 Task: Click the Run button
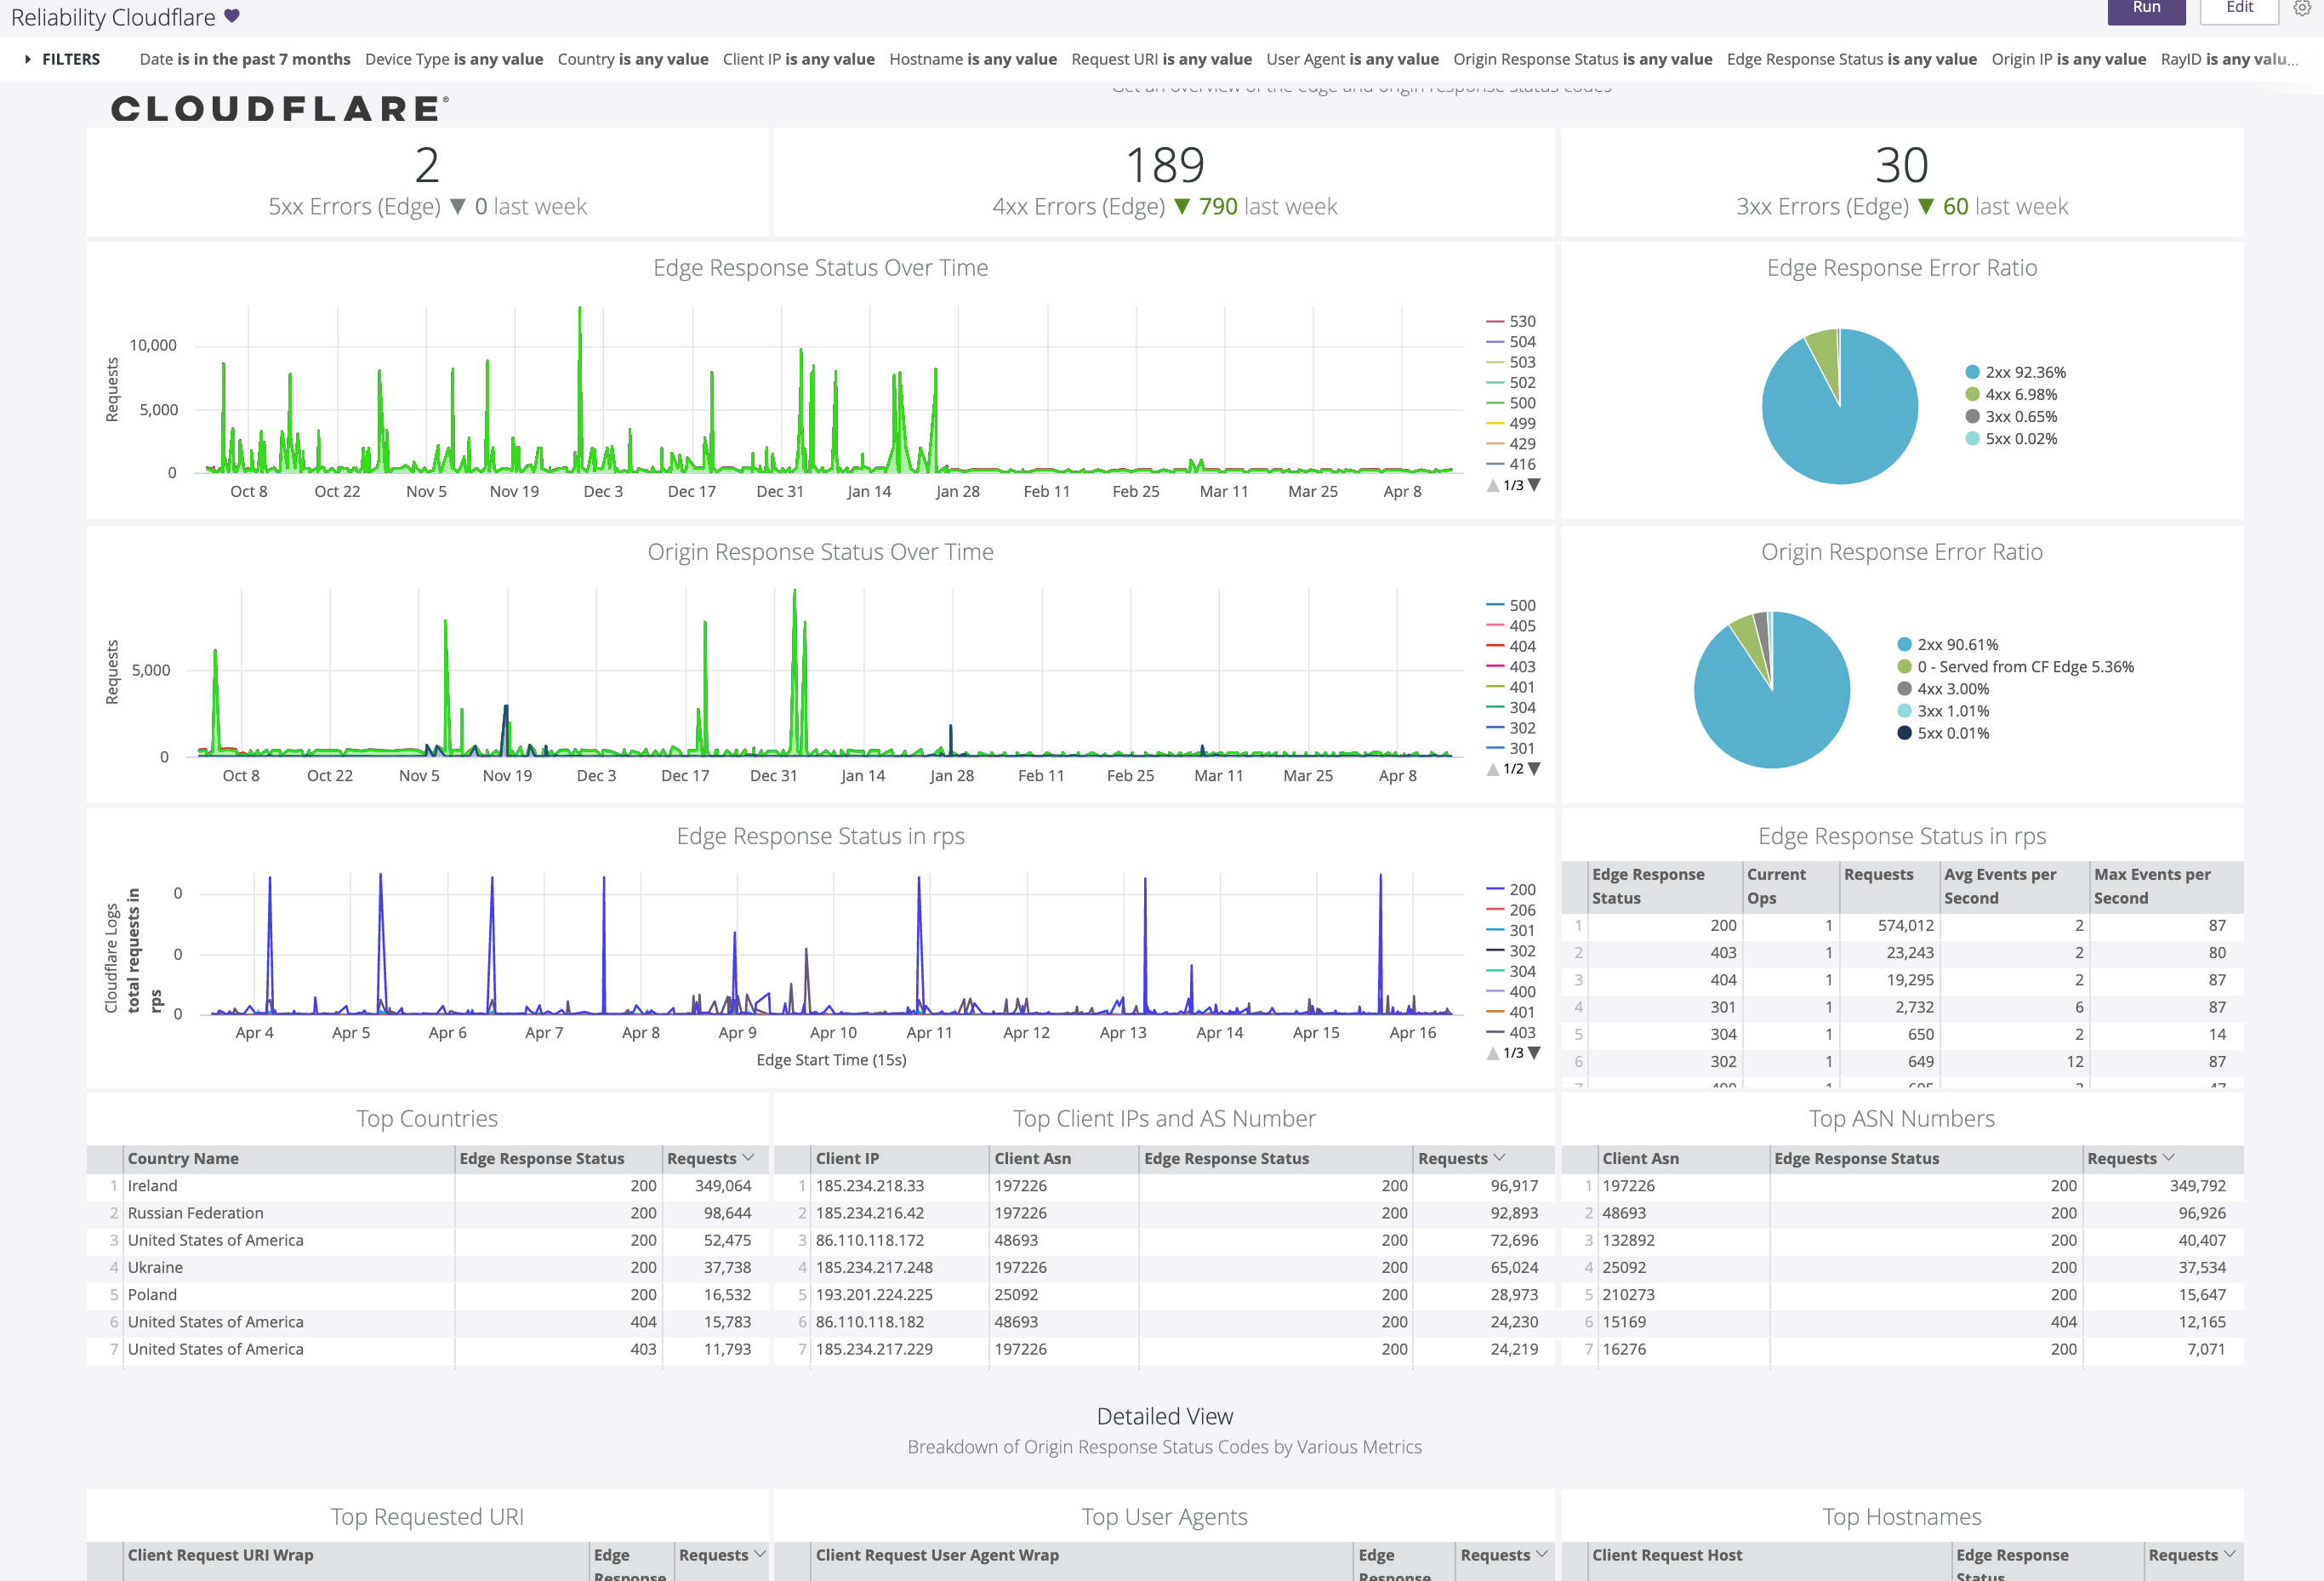2146,8
